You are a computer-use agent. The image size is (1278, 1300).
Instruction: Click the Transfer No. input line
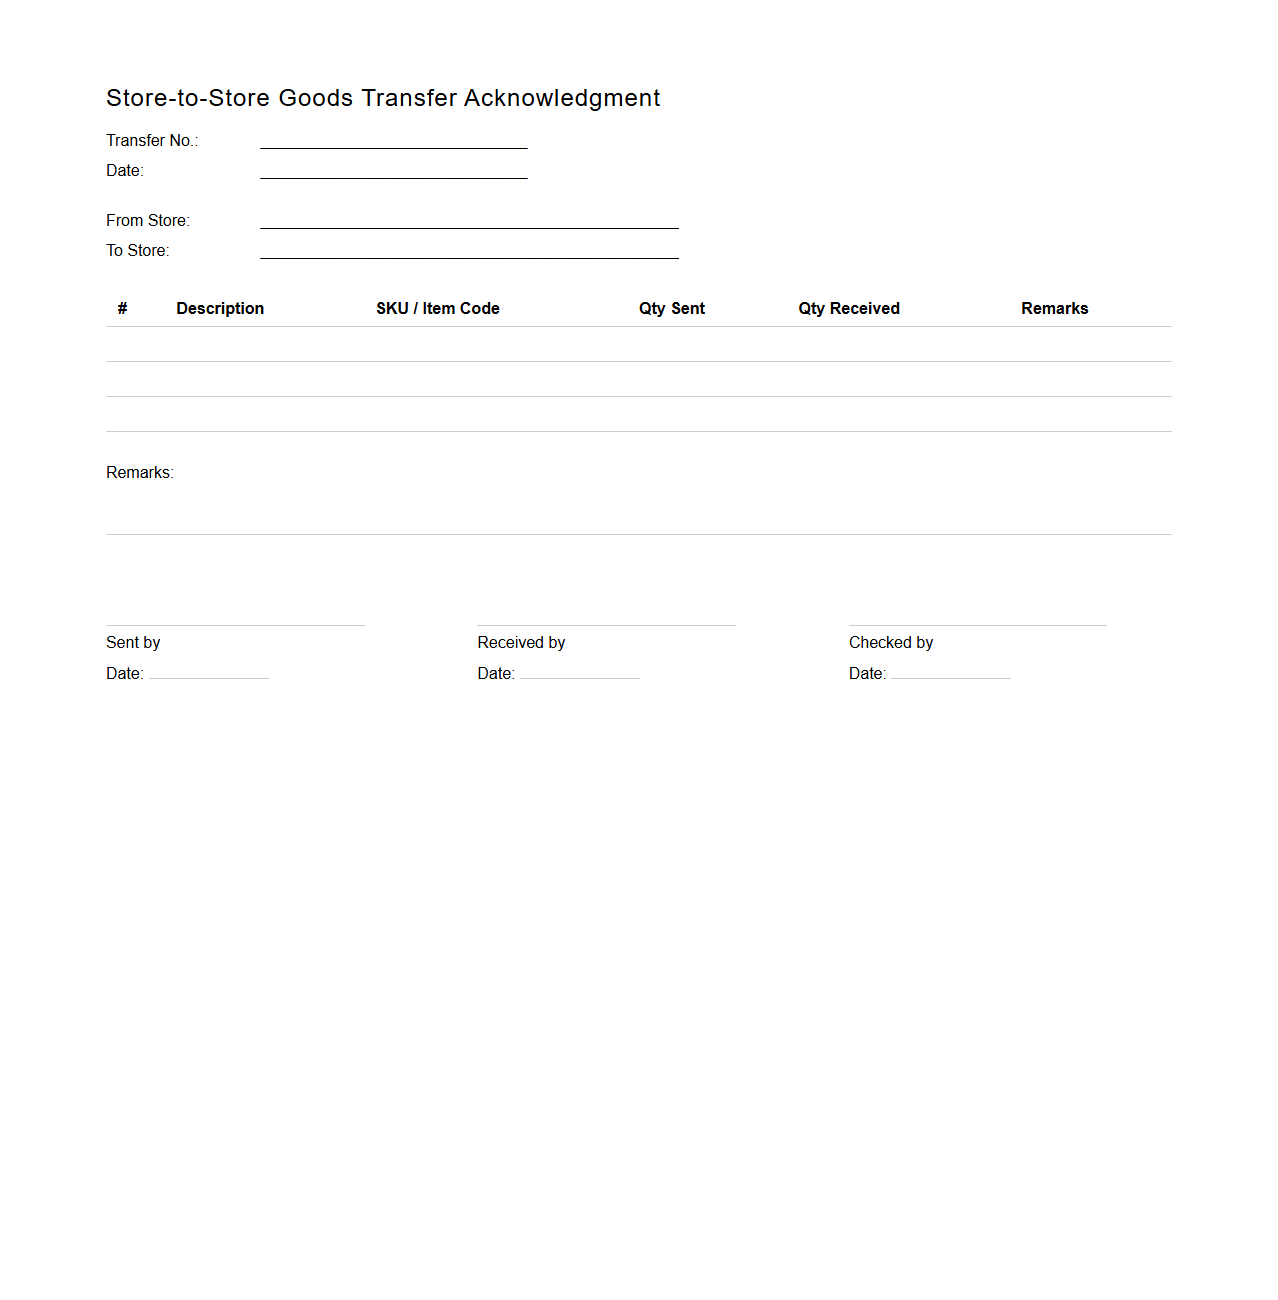(394, 144)
